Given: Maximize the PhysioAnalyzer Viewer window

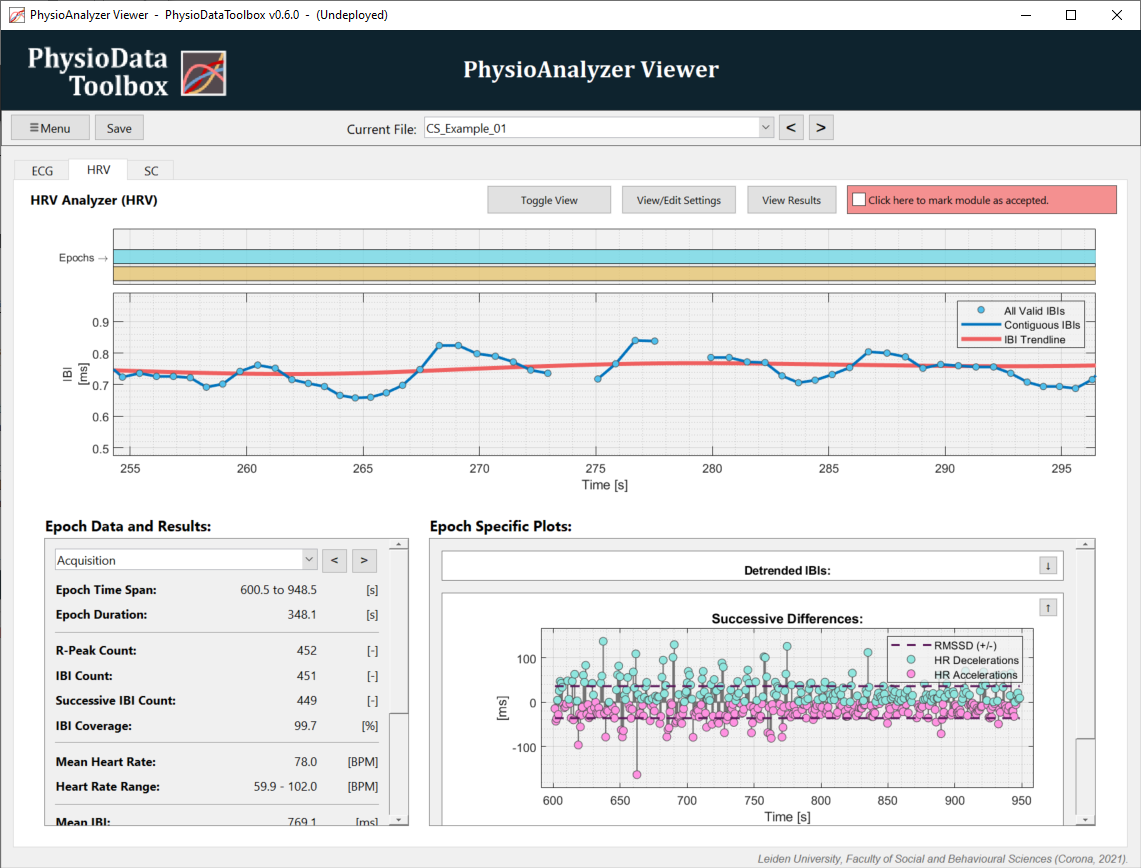Looking at the screenshot, I should [x=1071, y=15].
